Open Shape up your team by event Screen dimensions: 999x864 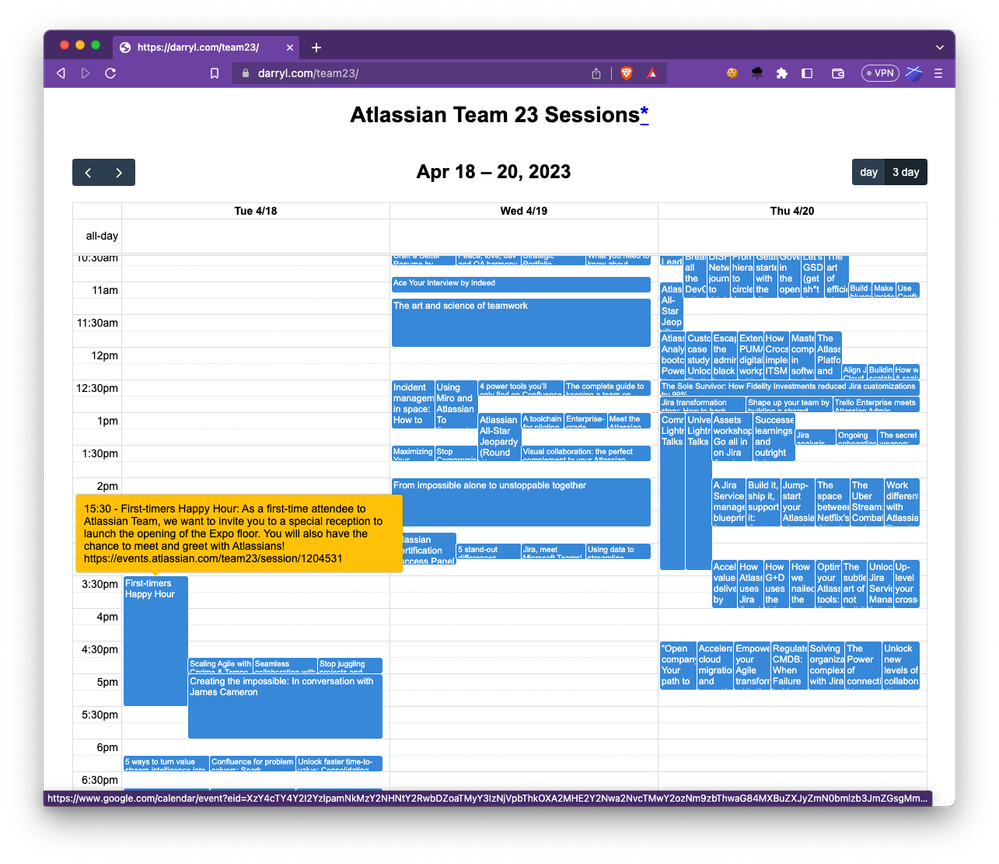[789, 404]
